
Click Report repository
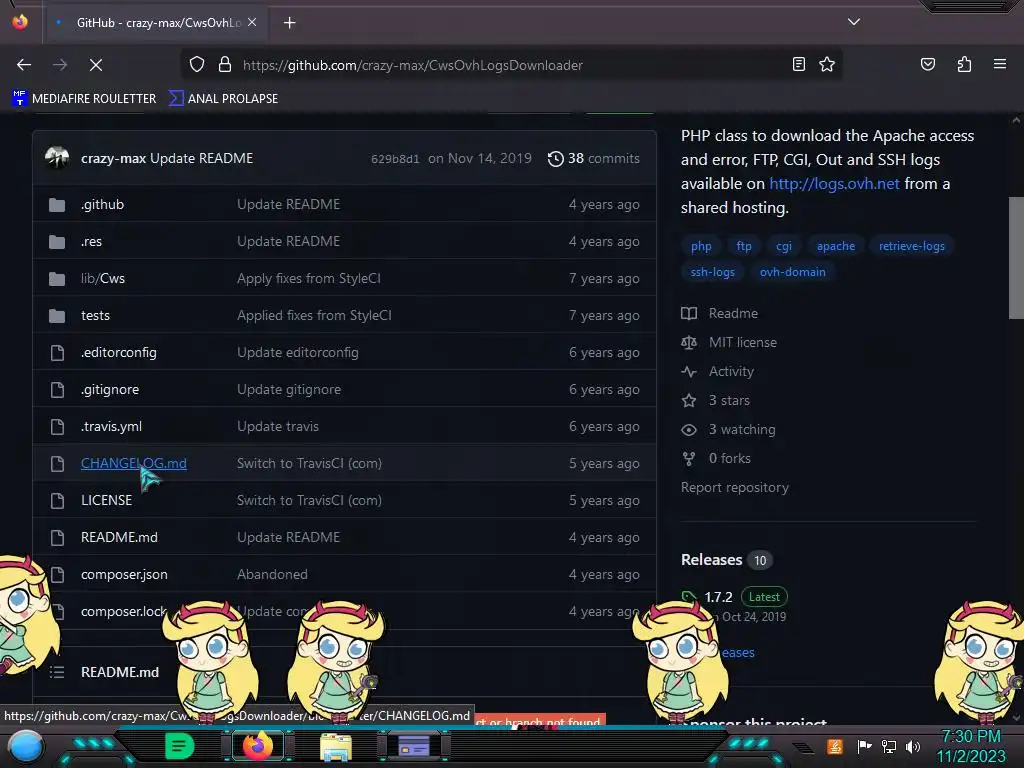pyautogui.click(x=735, y=488)
